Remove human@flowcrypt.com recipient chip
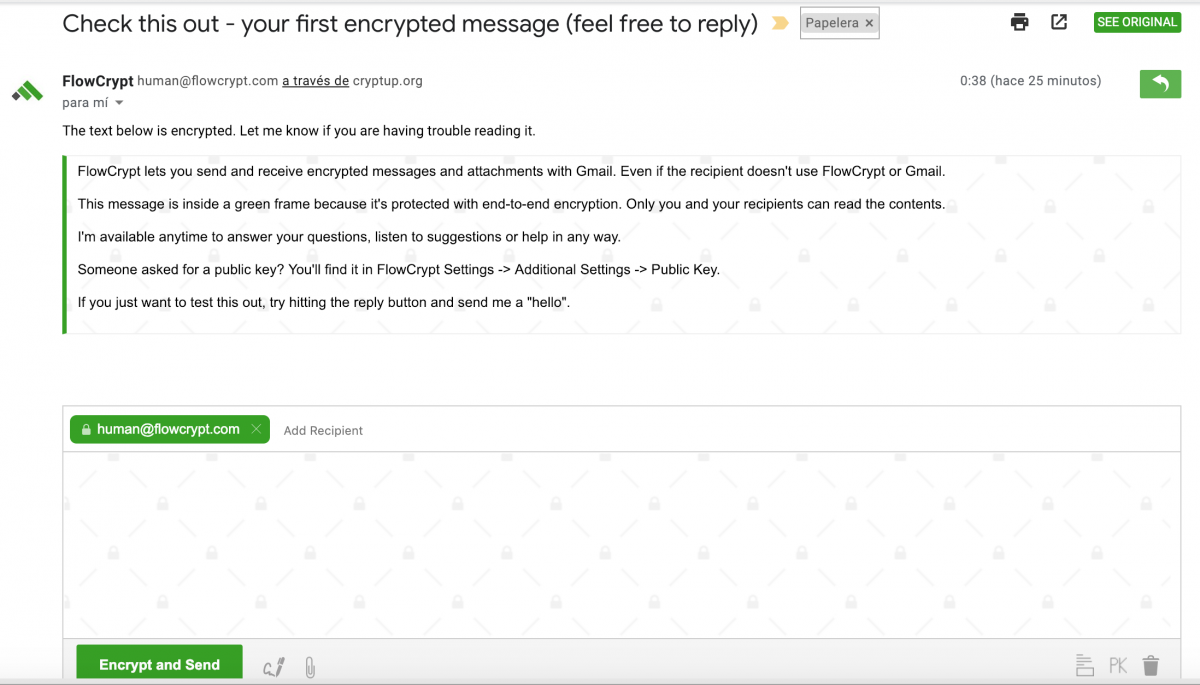This screenshot has height=685, width=1200. pyautogui.click(x=256, y=429)
